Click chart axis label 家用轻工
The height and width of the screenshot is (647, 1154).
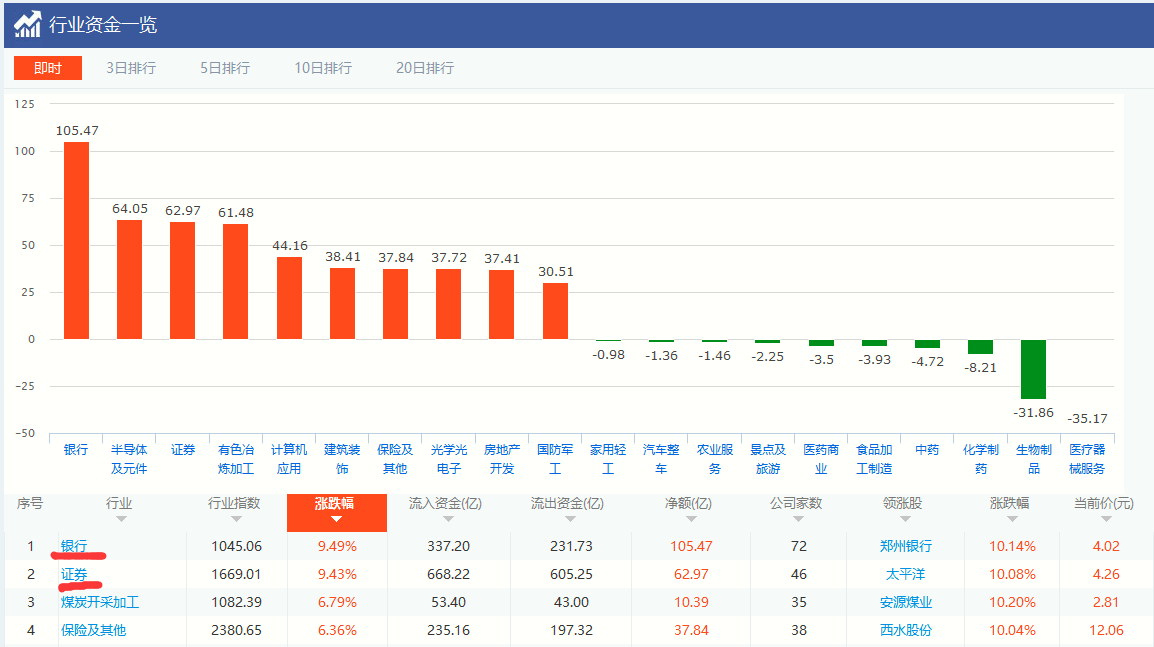coord(608,459)
